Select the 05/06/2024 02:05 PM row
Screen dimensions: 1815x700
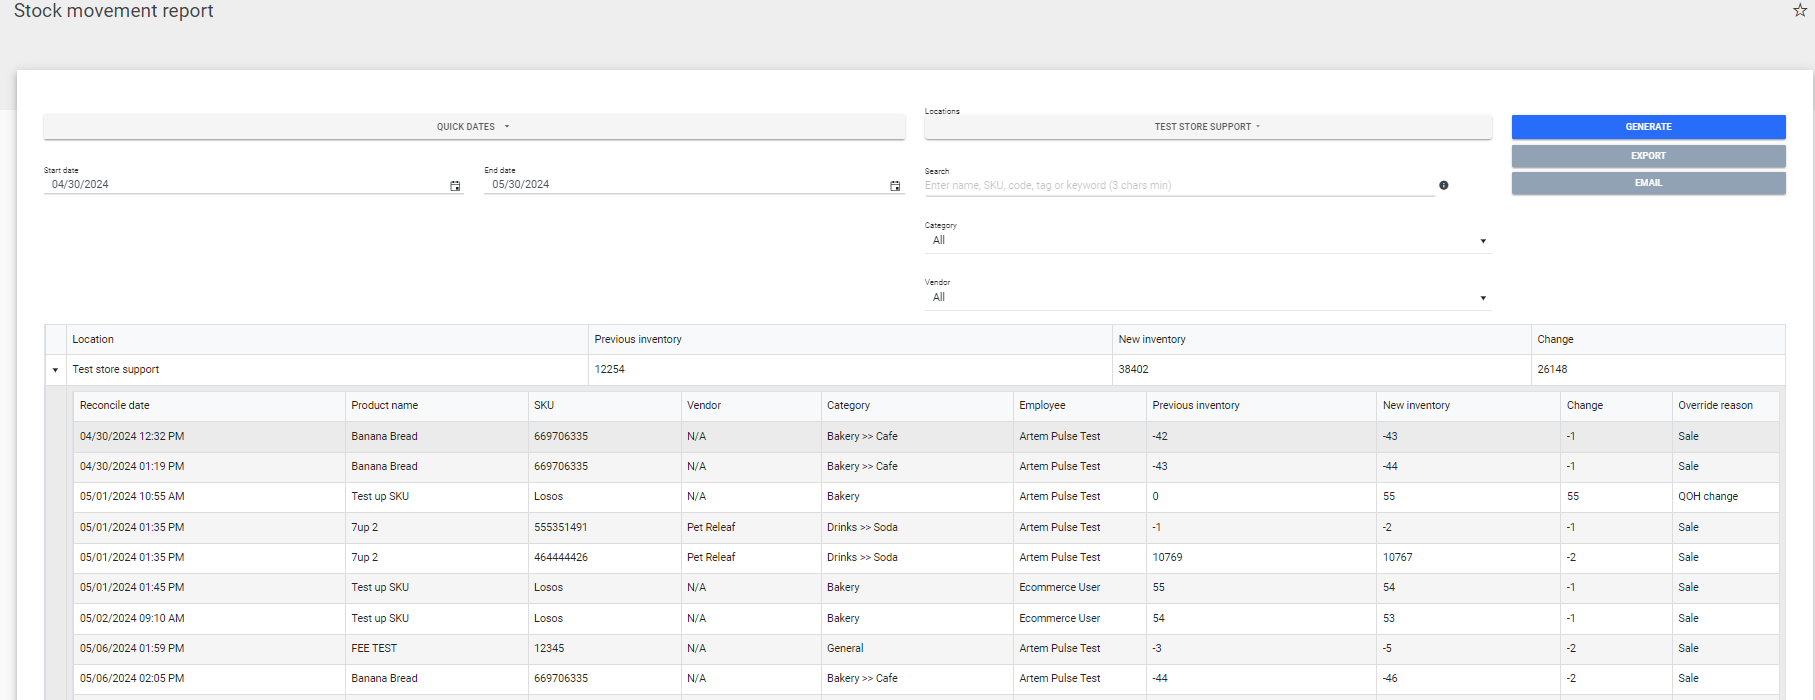926,679
